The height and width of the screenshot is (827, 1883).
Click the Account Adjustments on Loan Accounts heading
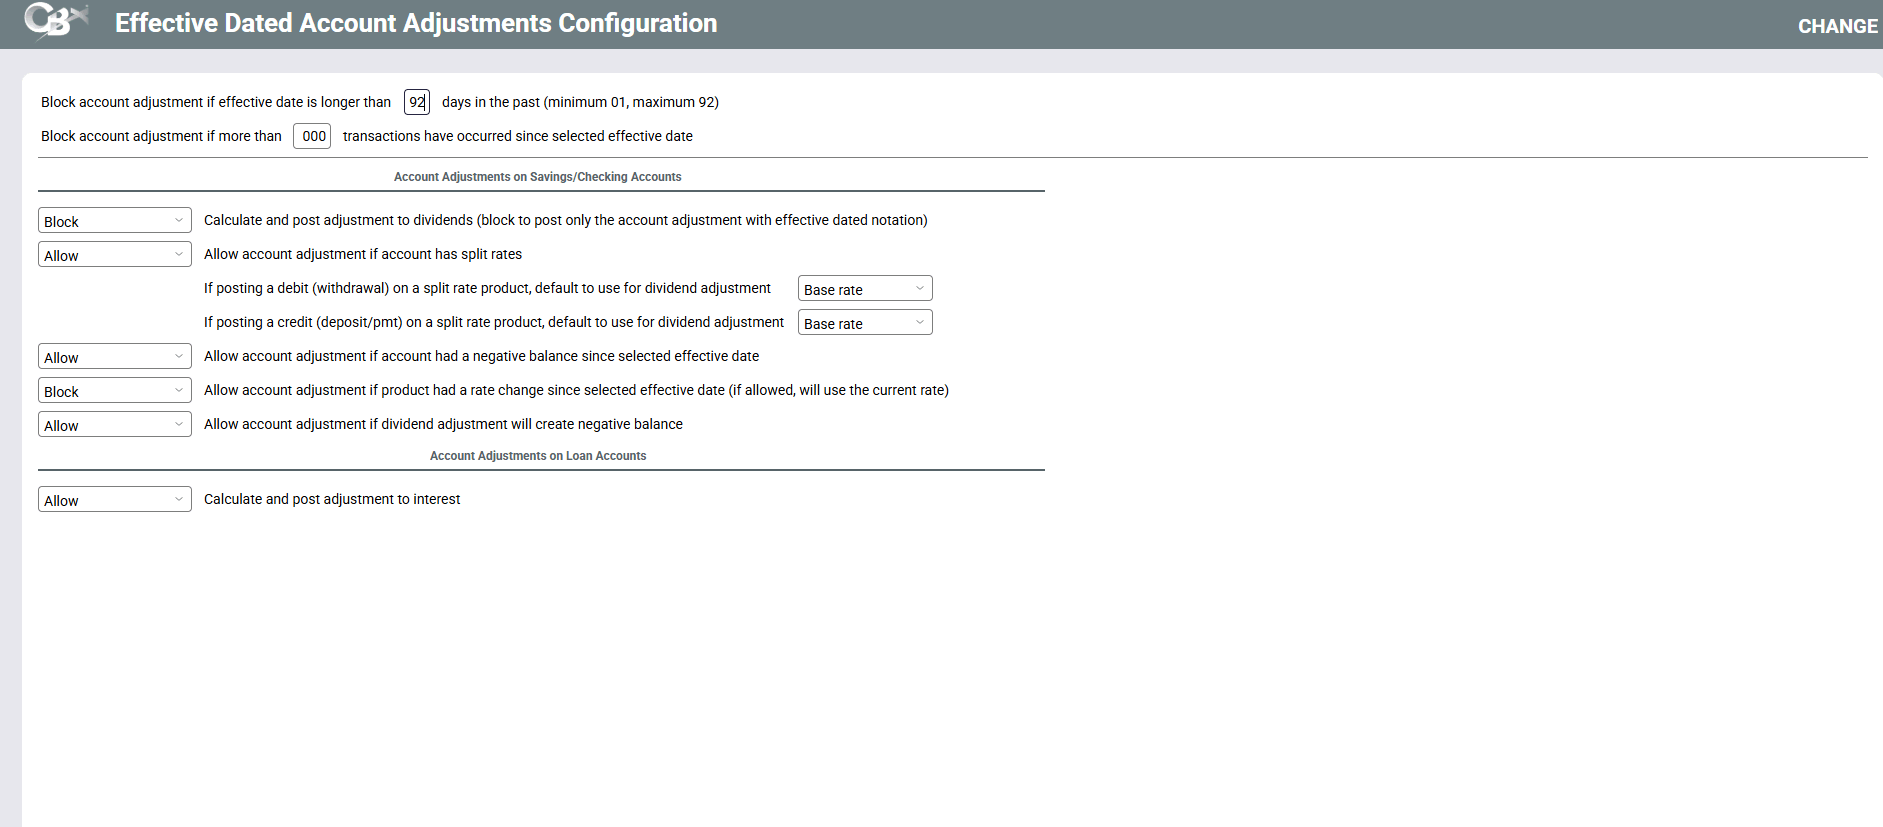[537, 456]
